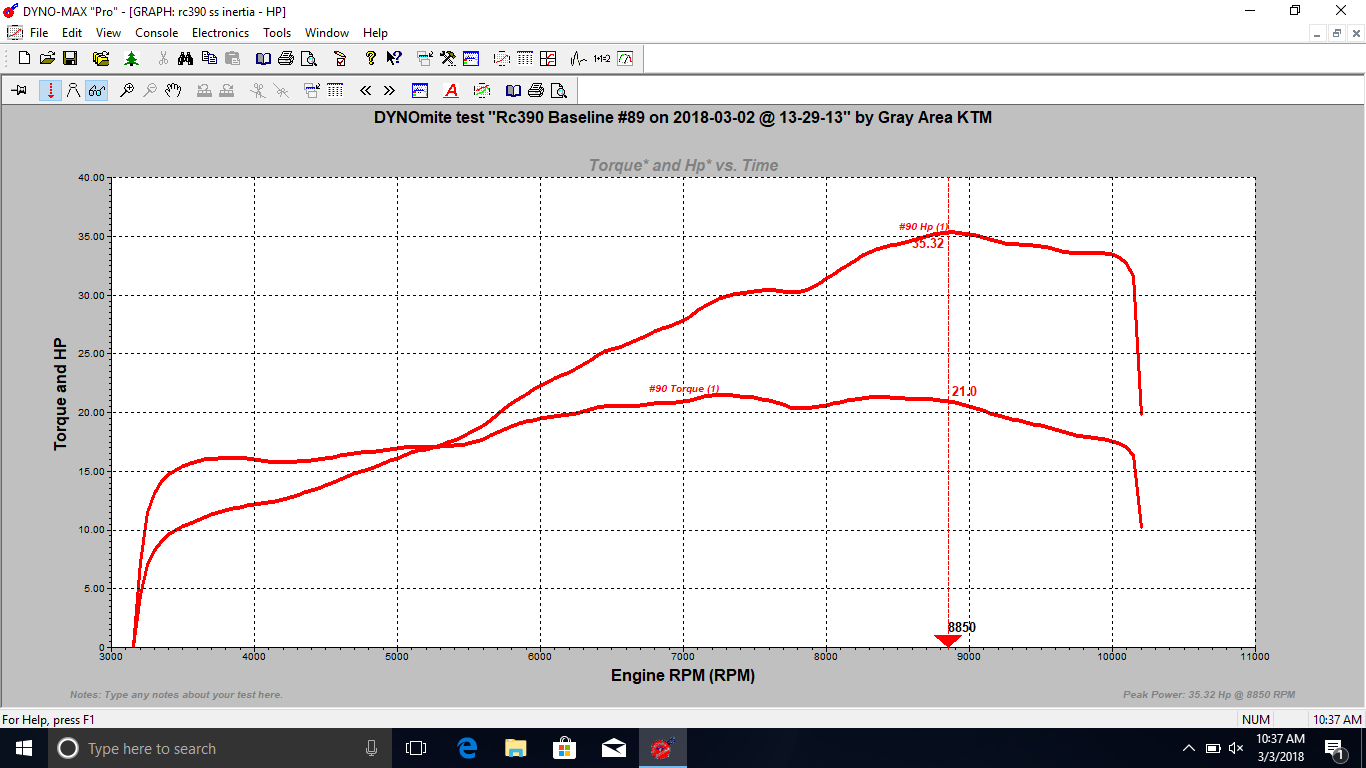Select the hand pan tool
Image resolution: width=1366 pixels, height=768 pixels.
point(173,90)
